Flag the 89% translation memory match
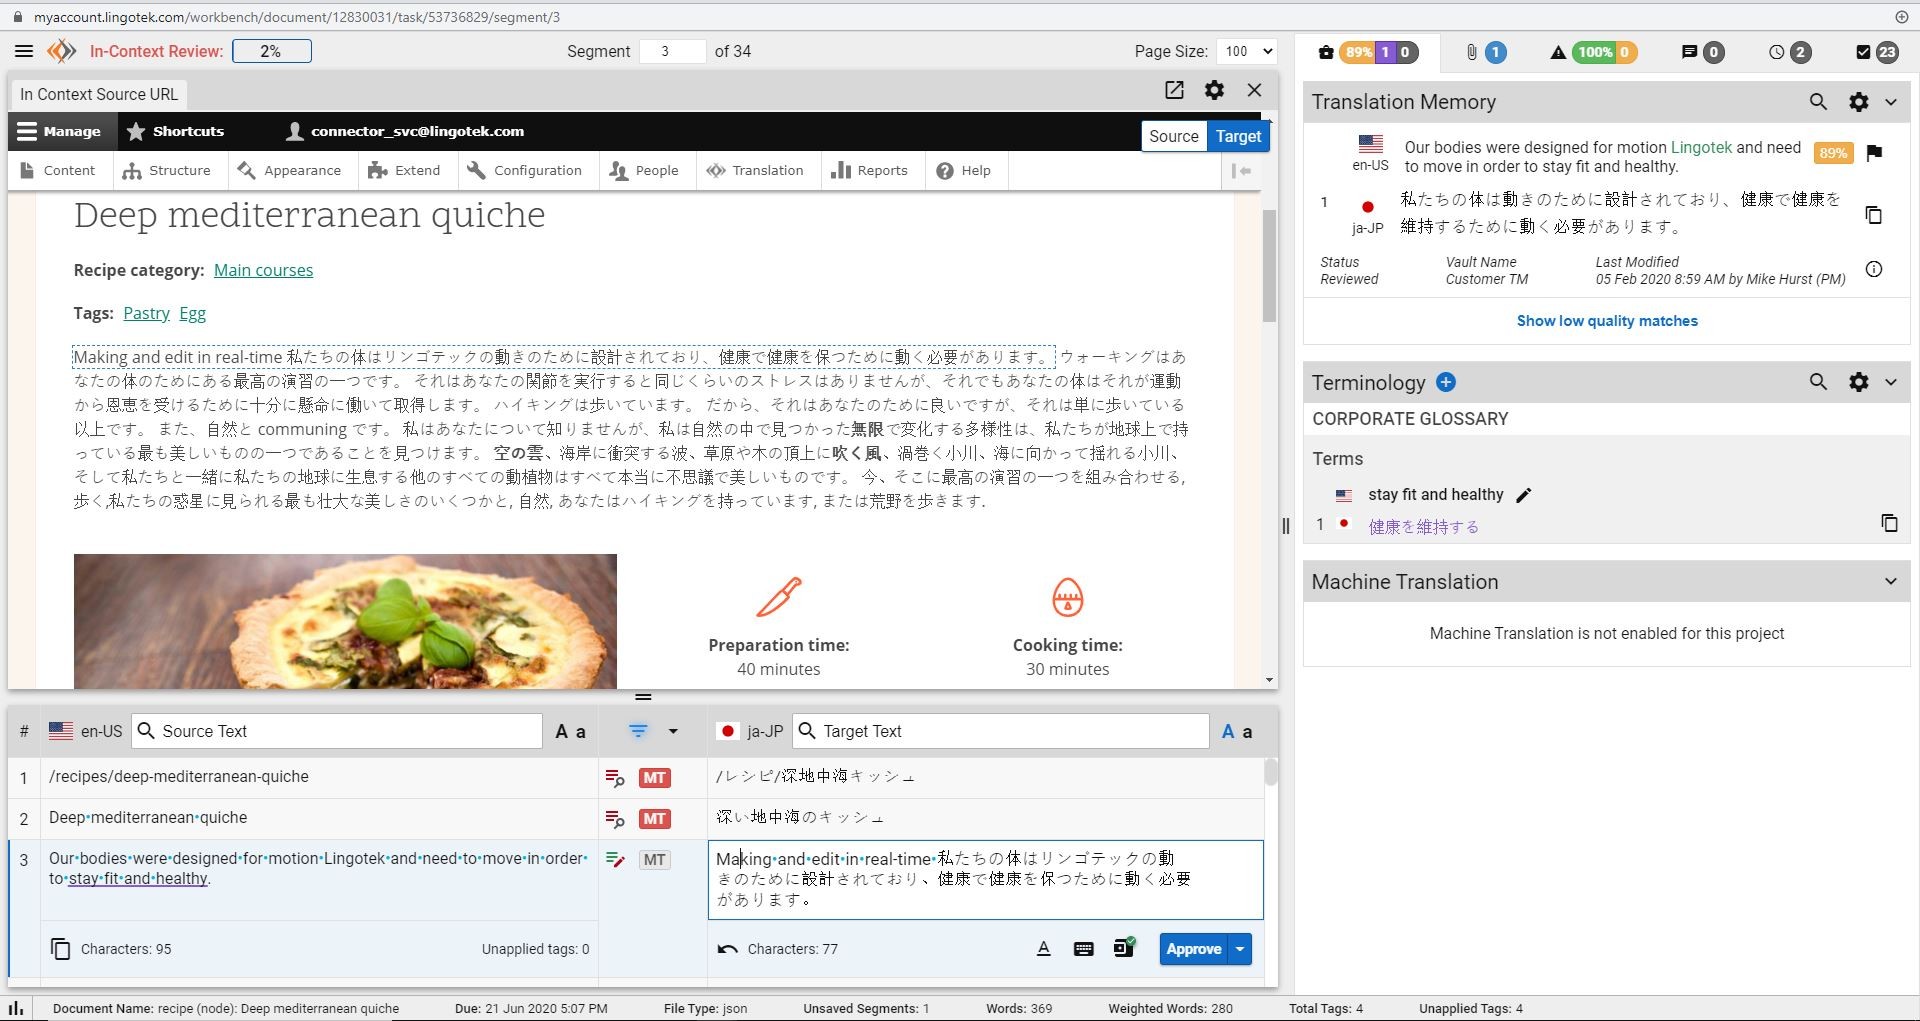The image size is (1920, 1021). coord(1874,153)
